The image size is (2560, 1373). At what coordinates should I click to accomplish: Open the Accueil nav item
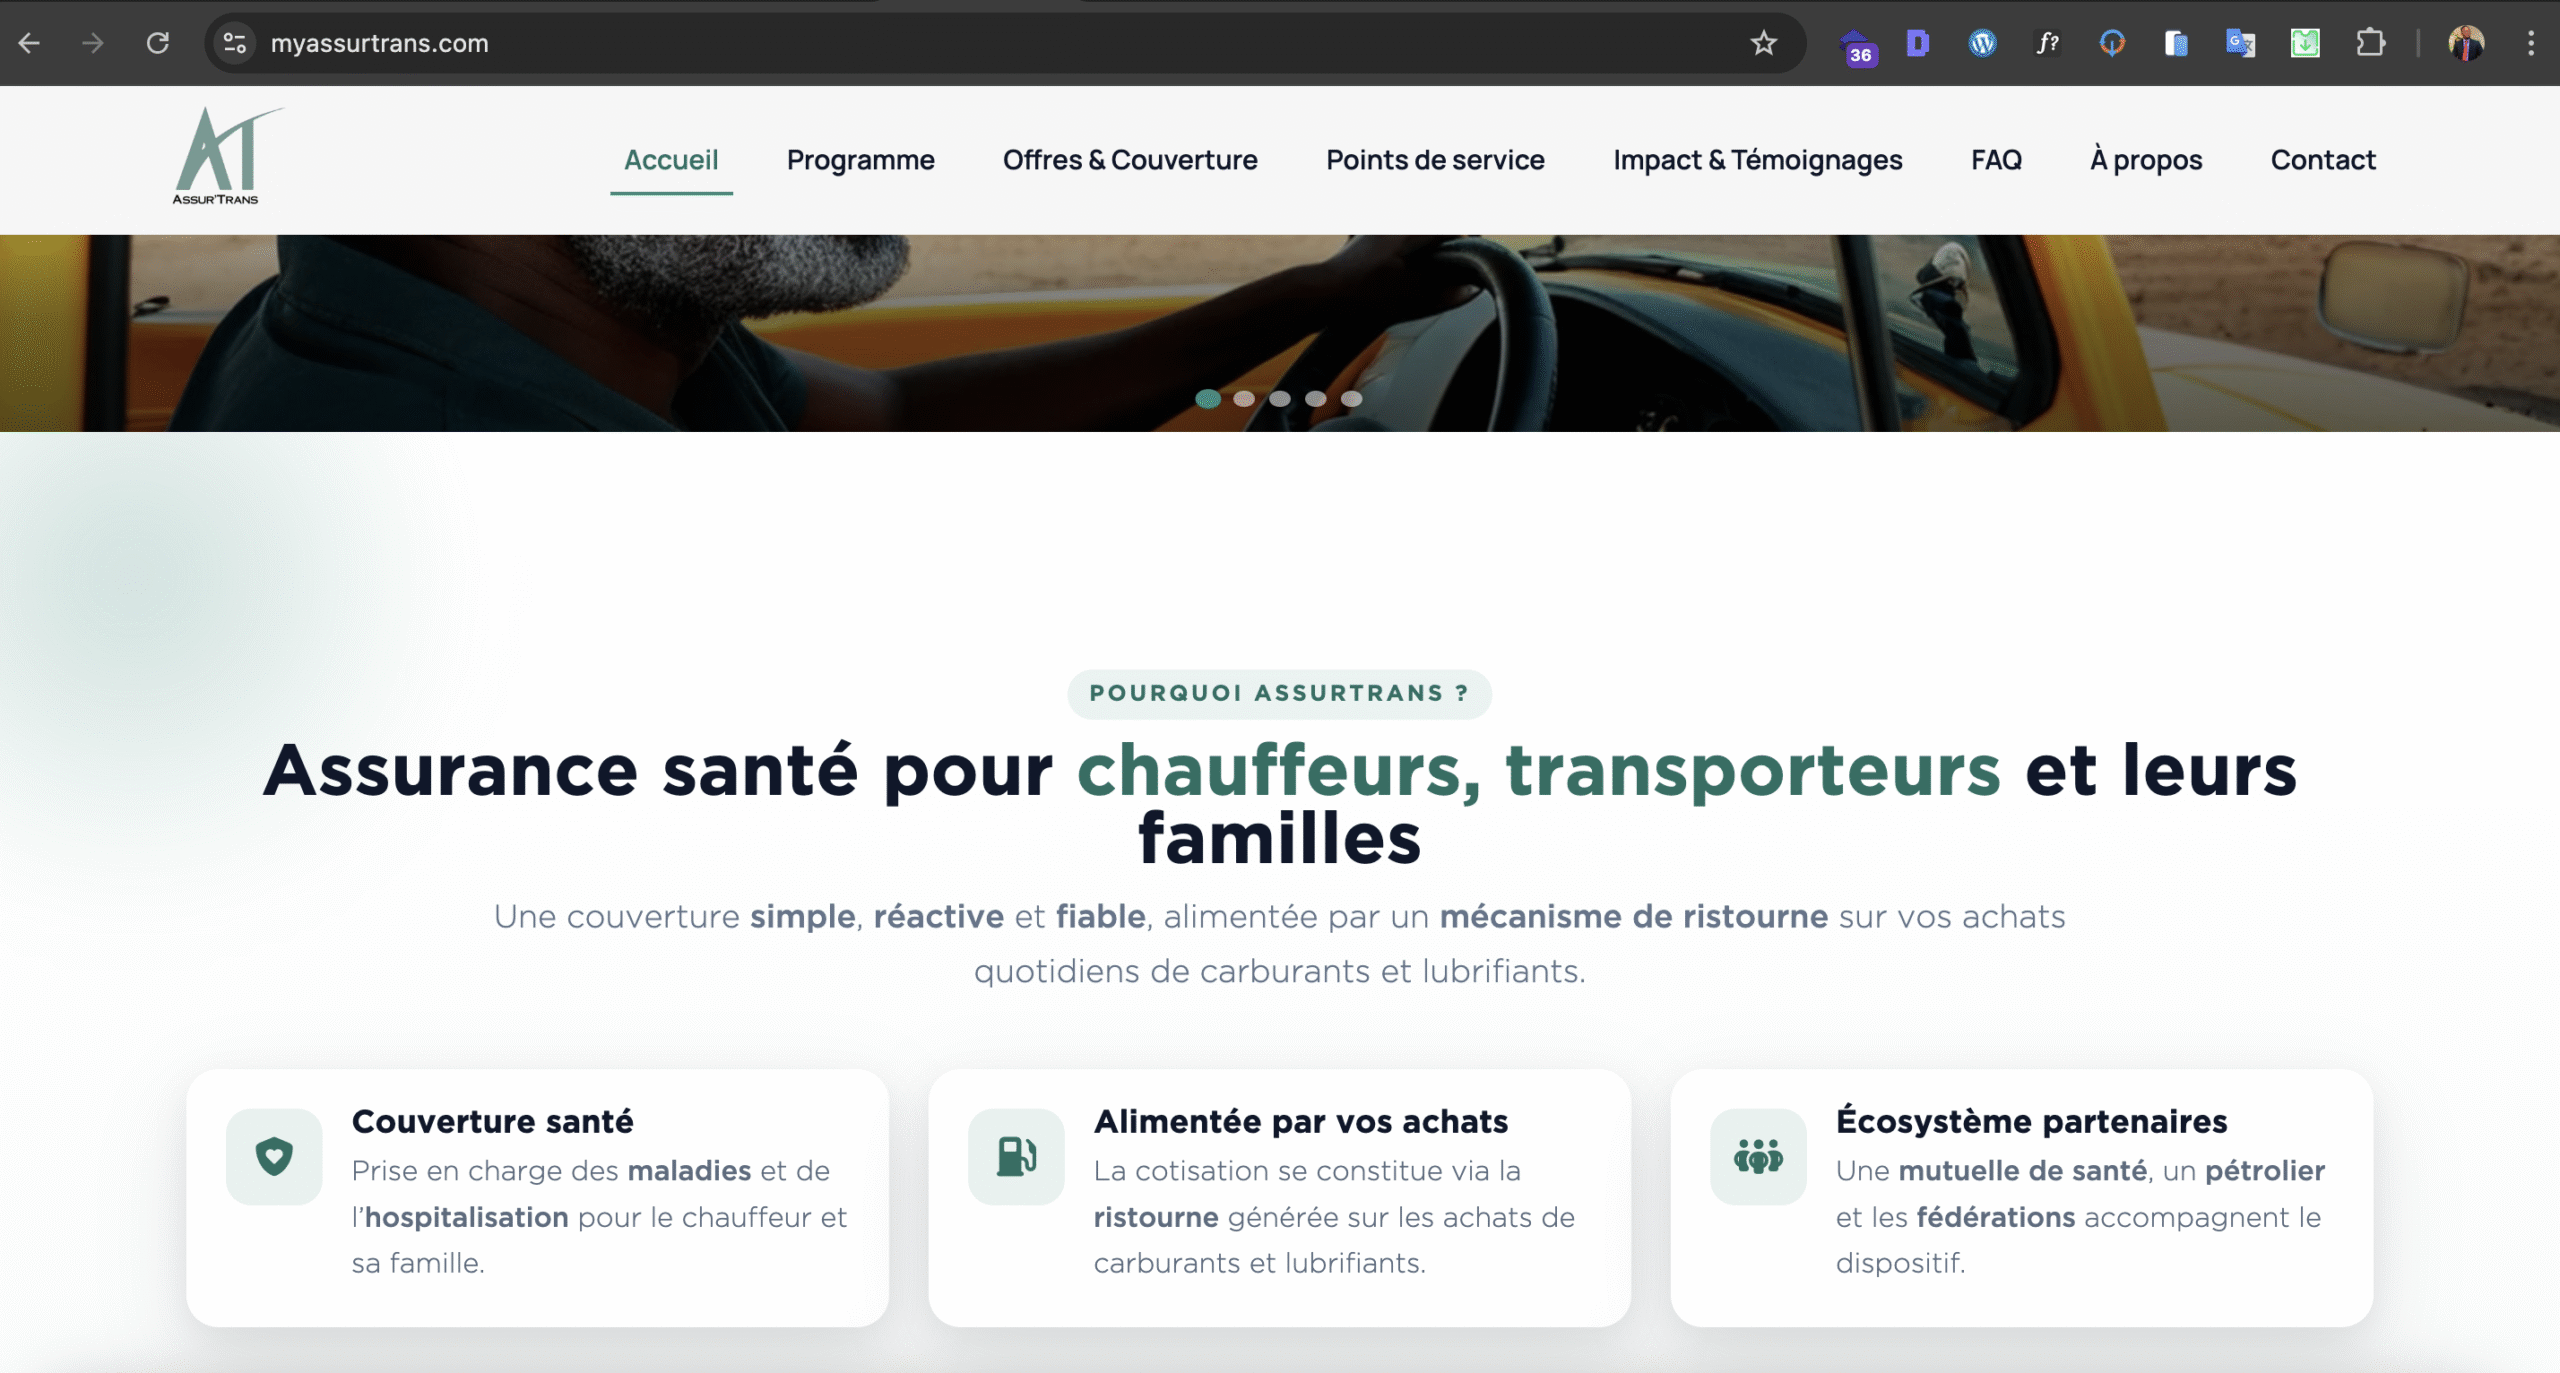click(671, 160)
